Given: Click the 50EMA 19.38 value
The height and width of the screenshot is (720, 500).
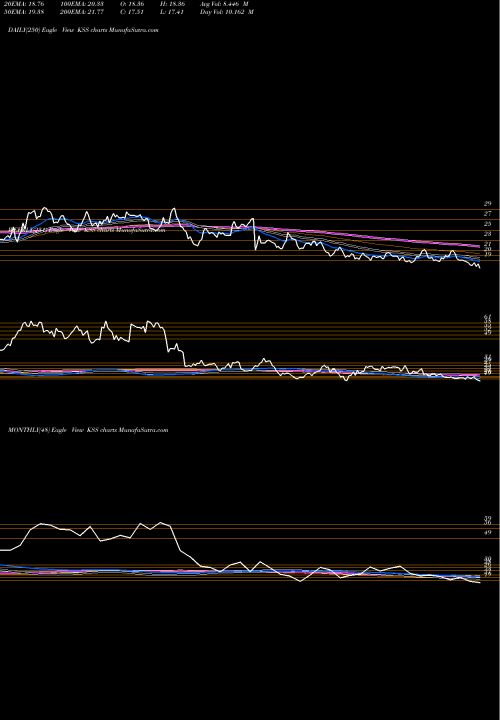Looking at the screenshot, I should click(22, 12).
